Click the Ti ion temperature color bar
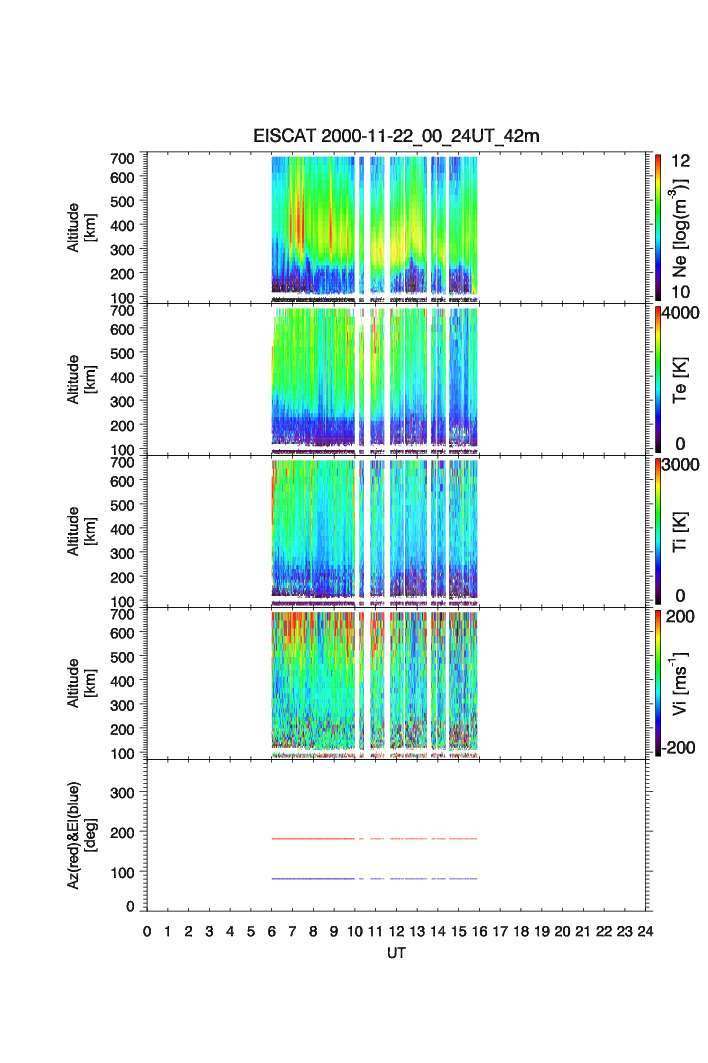This screenshot has height=1063, width=708. tap(657, 530)
